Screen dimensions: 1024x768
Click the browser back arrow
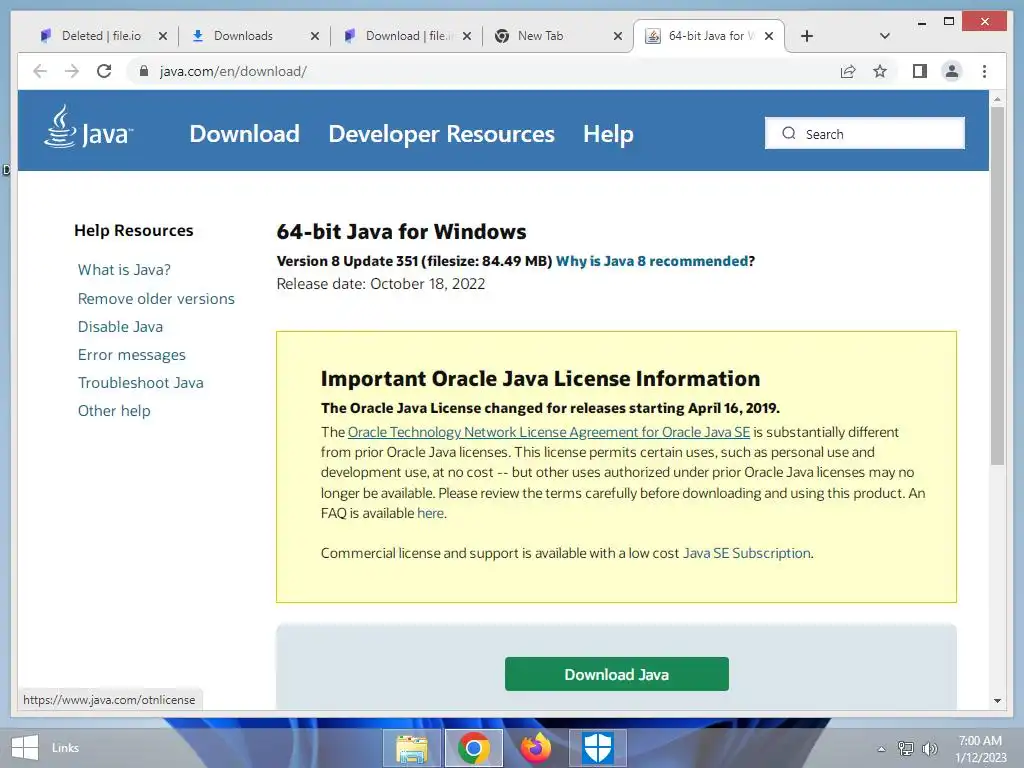click(x=40, y=71)
